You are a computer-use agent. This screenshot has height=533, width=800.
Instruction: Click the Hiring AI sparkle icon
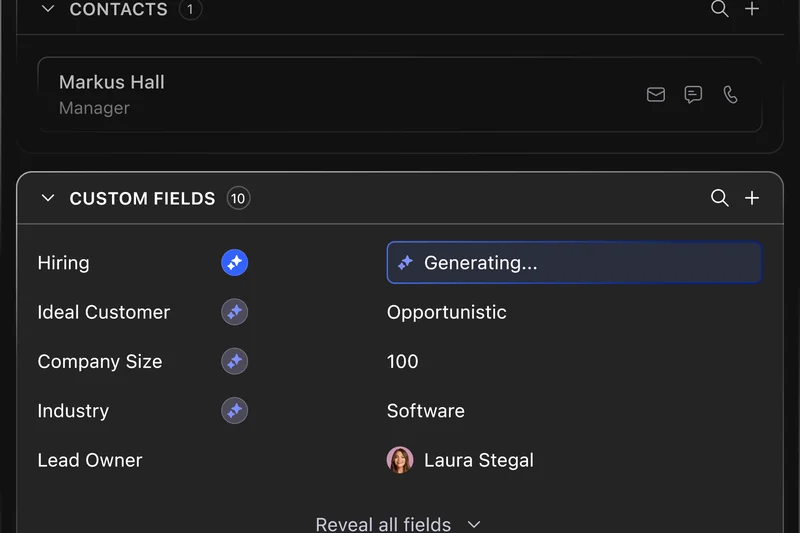pos(234,263)
